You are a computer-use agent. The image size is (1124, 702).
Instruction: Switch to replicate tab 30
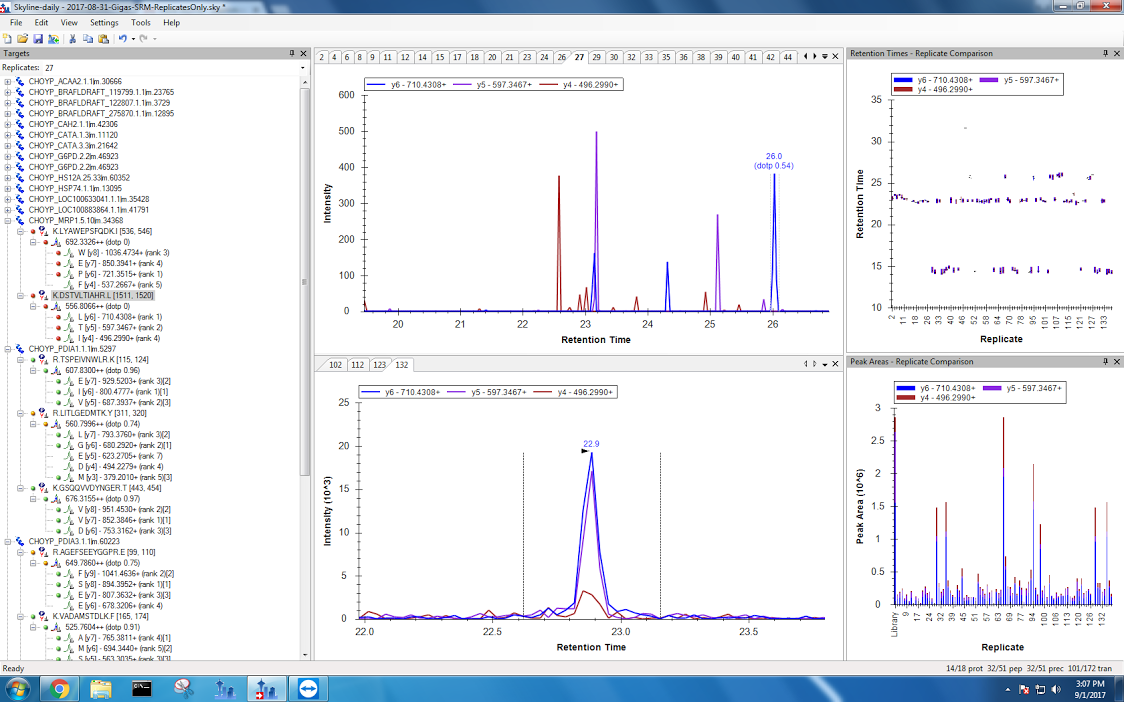tap(614, 57)
